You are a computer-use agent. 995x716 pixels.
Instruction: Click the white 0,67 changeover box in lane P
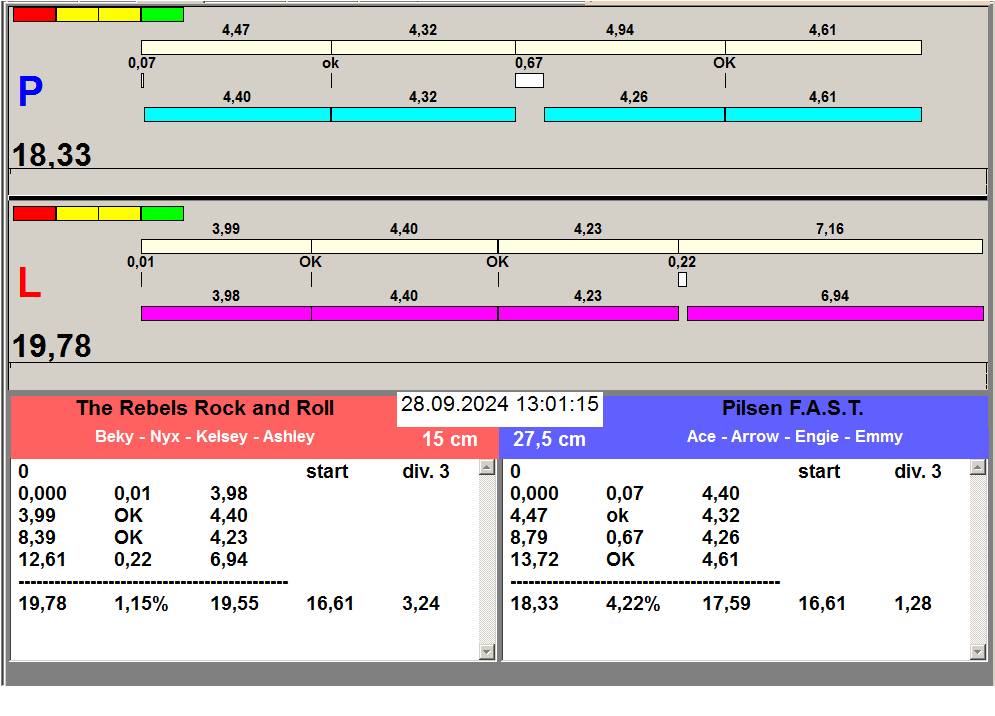pyautogui.click(x=529, y=81)
